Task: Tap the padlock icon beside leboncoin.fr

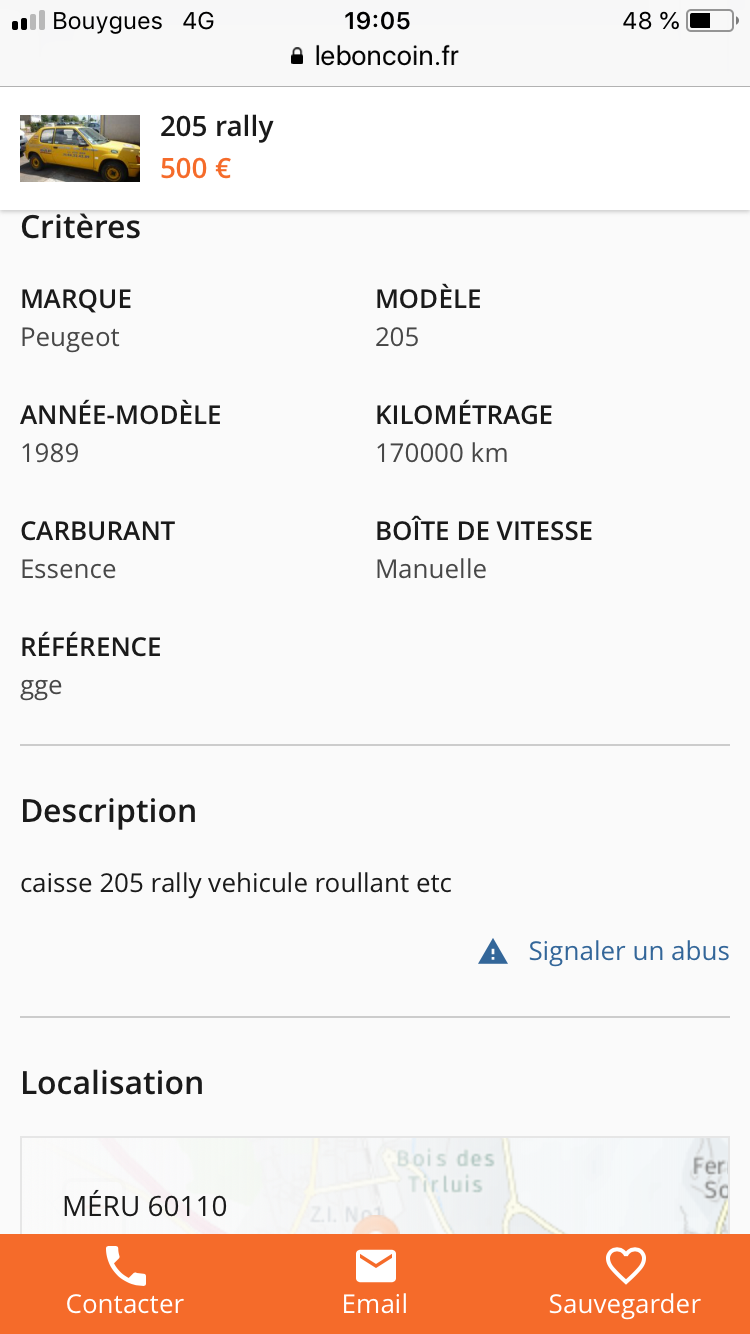Action: (297, 57)
